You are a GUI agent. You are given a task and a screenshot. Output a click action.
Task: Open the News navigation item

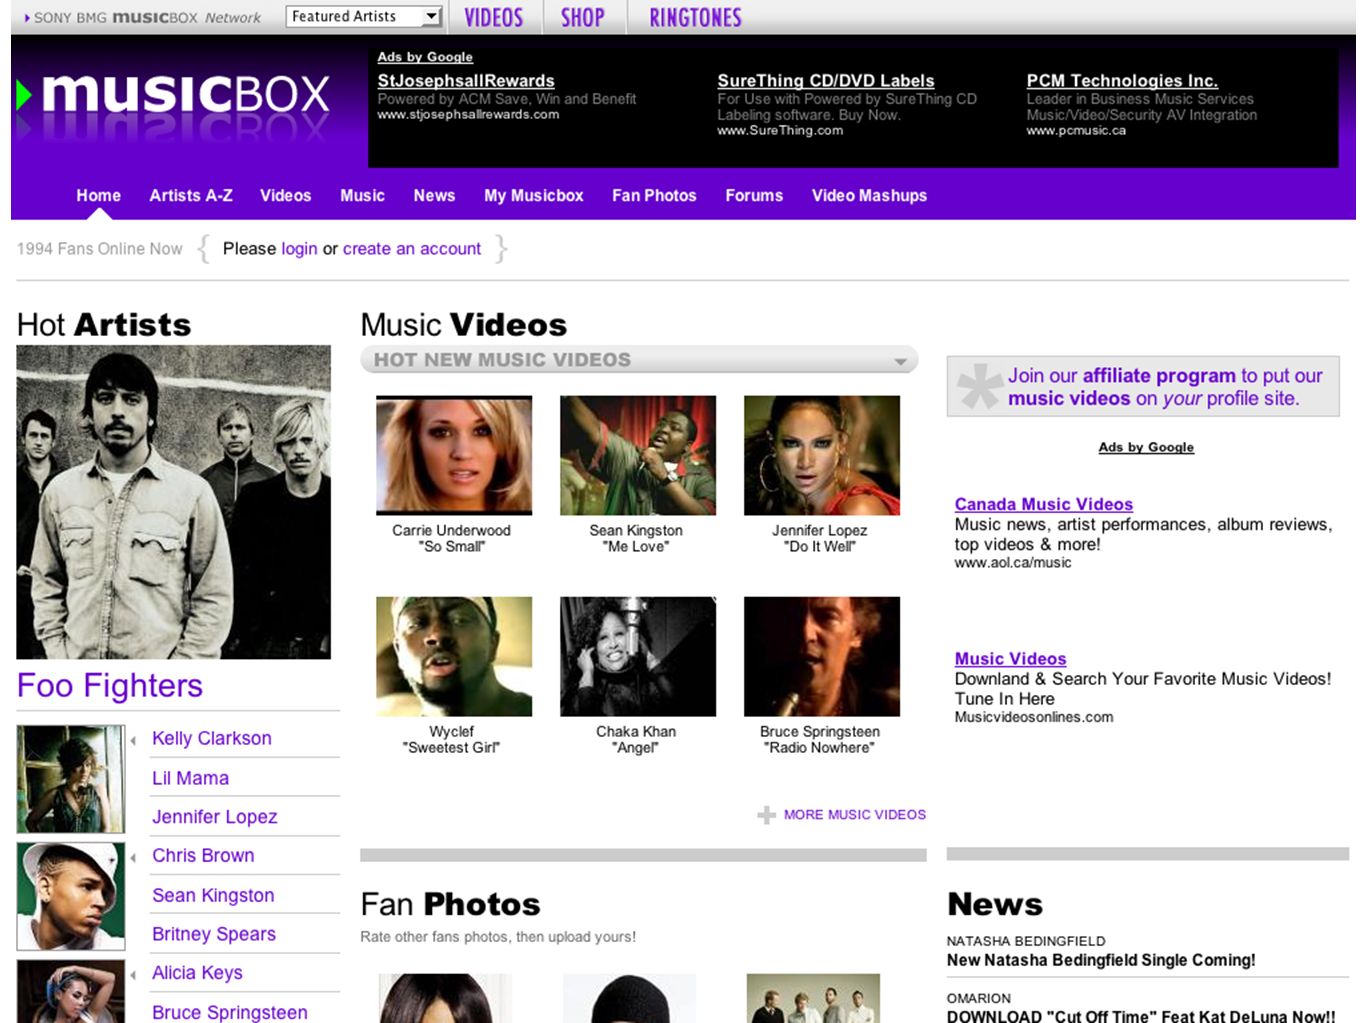pos(434,196)
